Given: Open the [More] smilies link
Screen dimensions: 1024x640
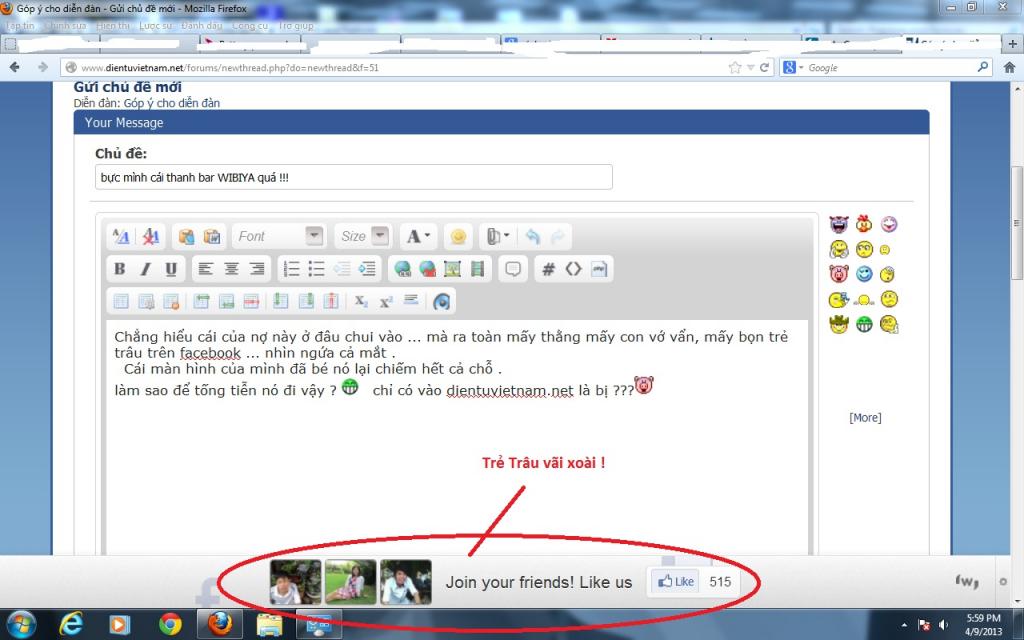Looking at the screenshot, I should [865, 417].
